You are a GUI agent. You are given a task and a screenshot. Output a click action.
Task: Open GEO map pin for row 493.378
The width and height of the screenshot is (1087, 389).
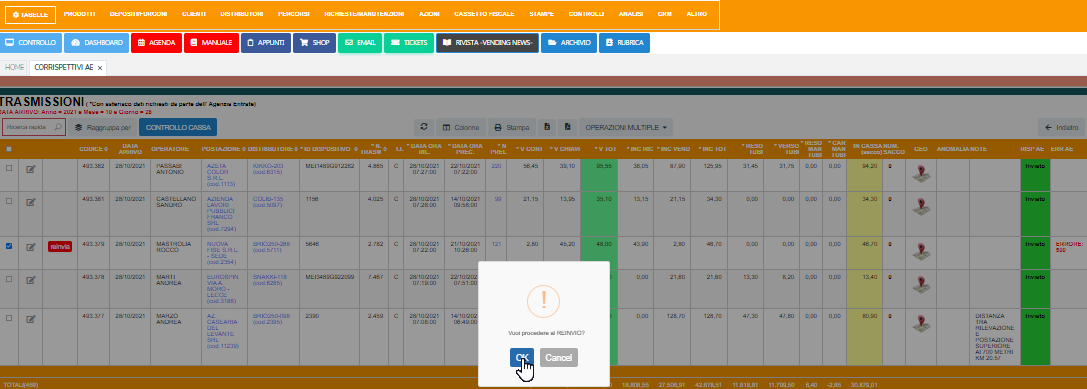921,284
